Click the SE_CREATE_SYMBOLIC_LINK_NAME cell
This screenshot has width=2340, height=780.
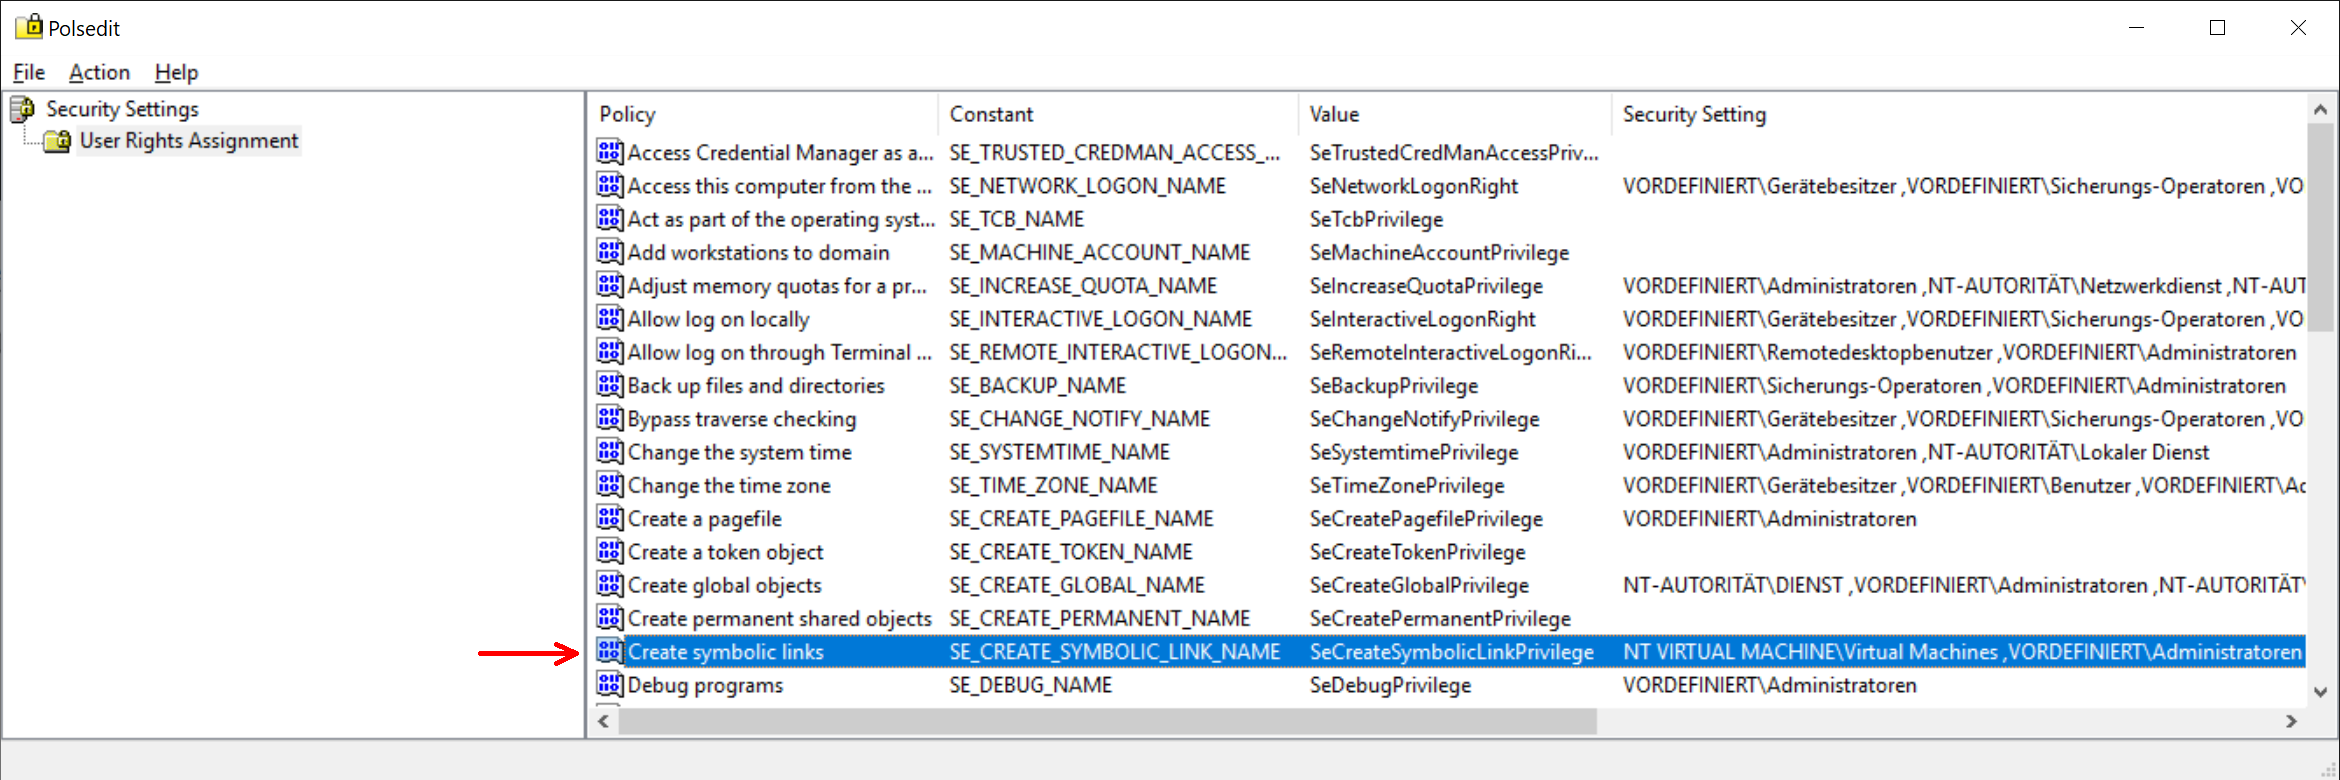tap(1114, 652)
